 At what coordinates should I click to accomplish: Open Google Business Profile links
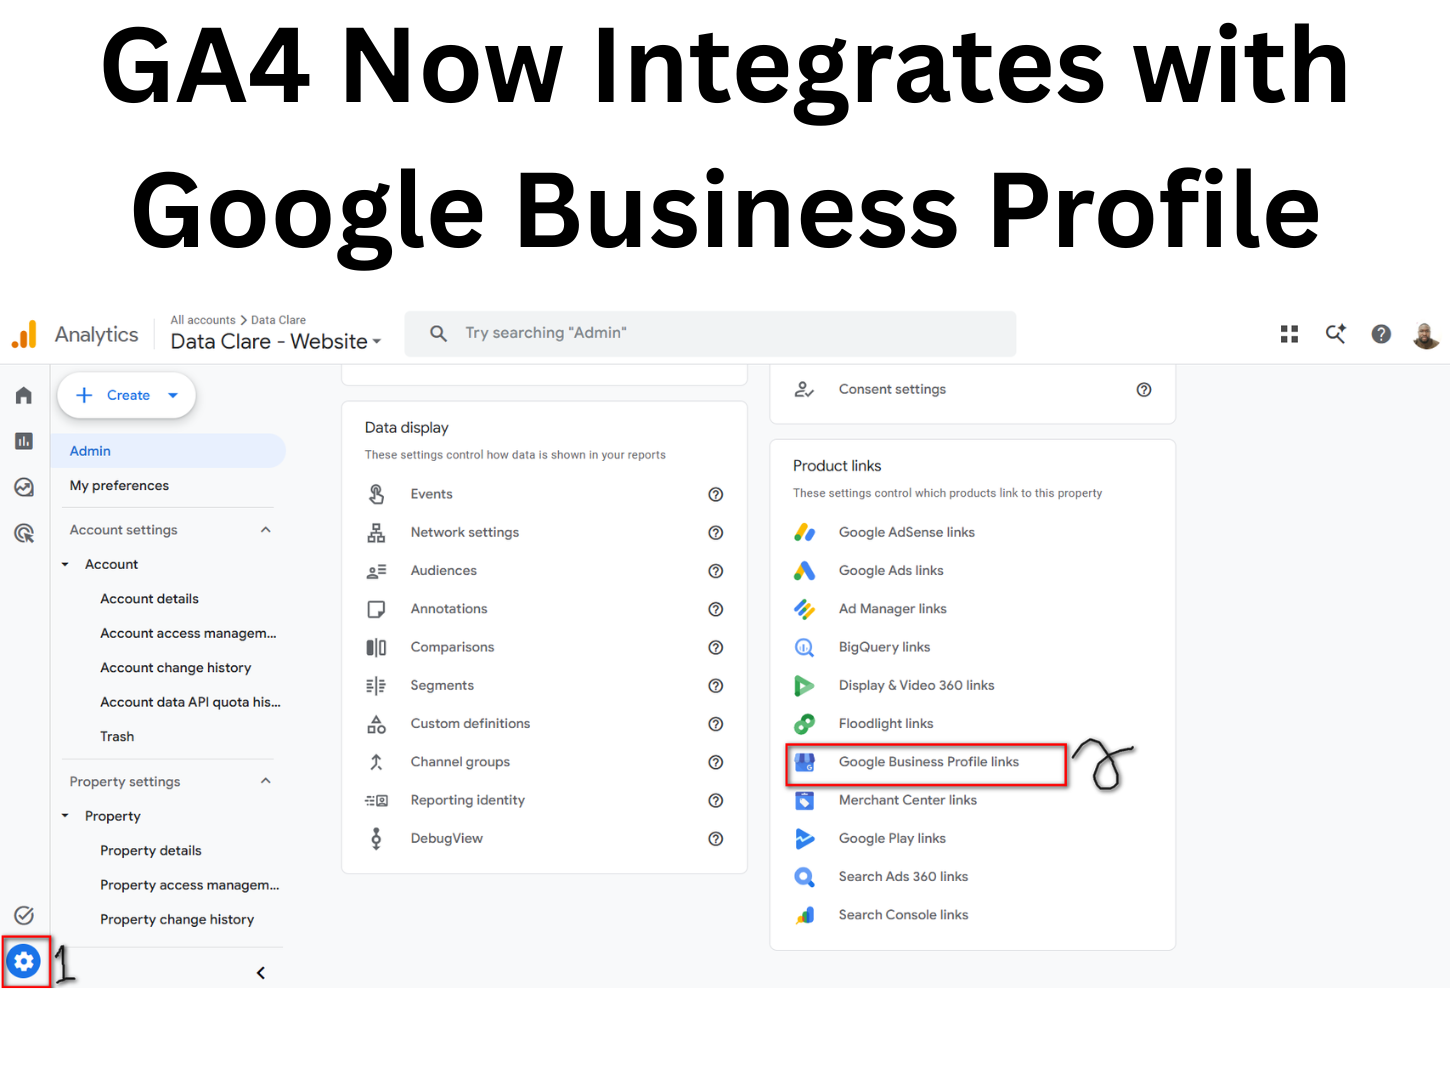(928, 762)
